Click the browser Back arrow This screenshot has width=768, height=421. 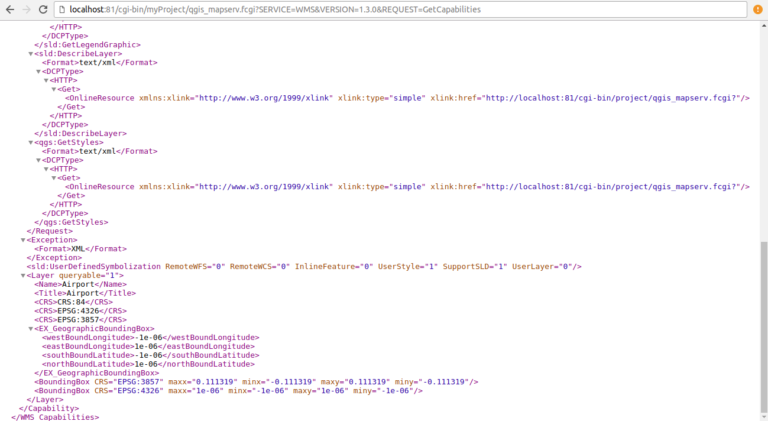point(10,9)
